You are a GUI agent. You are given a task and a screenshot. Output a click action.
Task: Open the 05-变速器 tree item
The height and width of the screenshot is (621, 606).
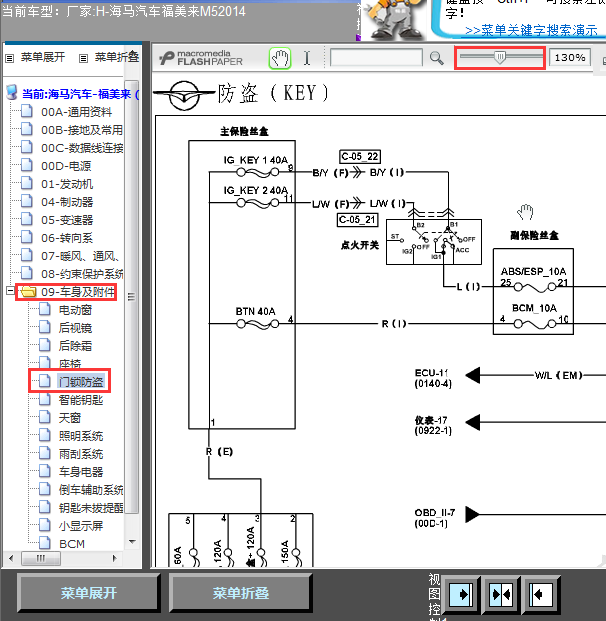67,220
